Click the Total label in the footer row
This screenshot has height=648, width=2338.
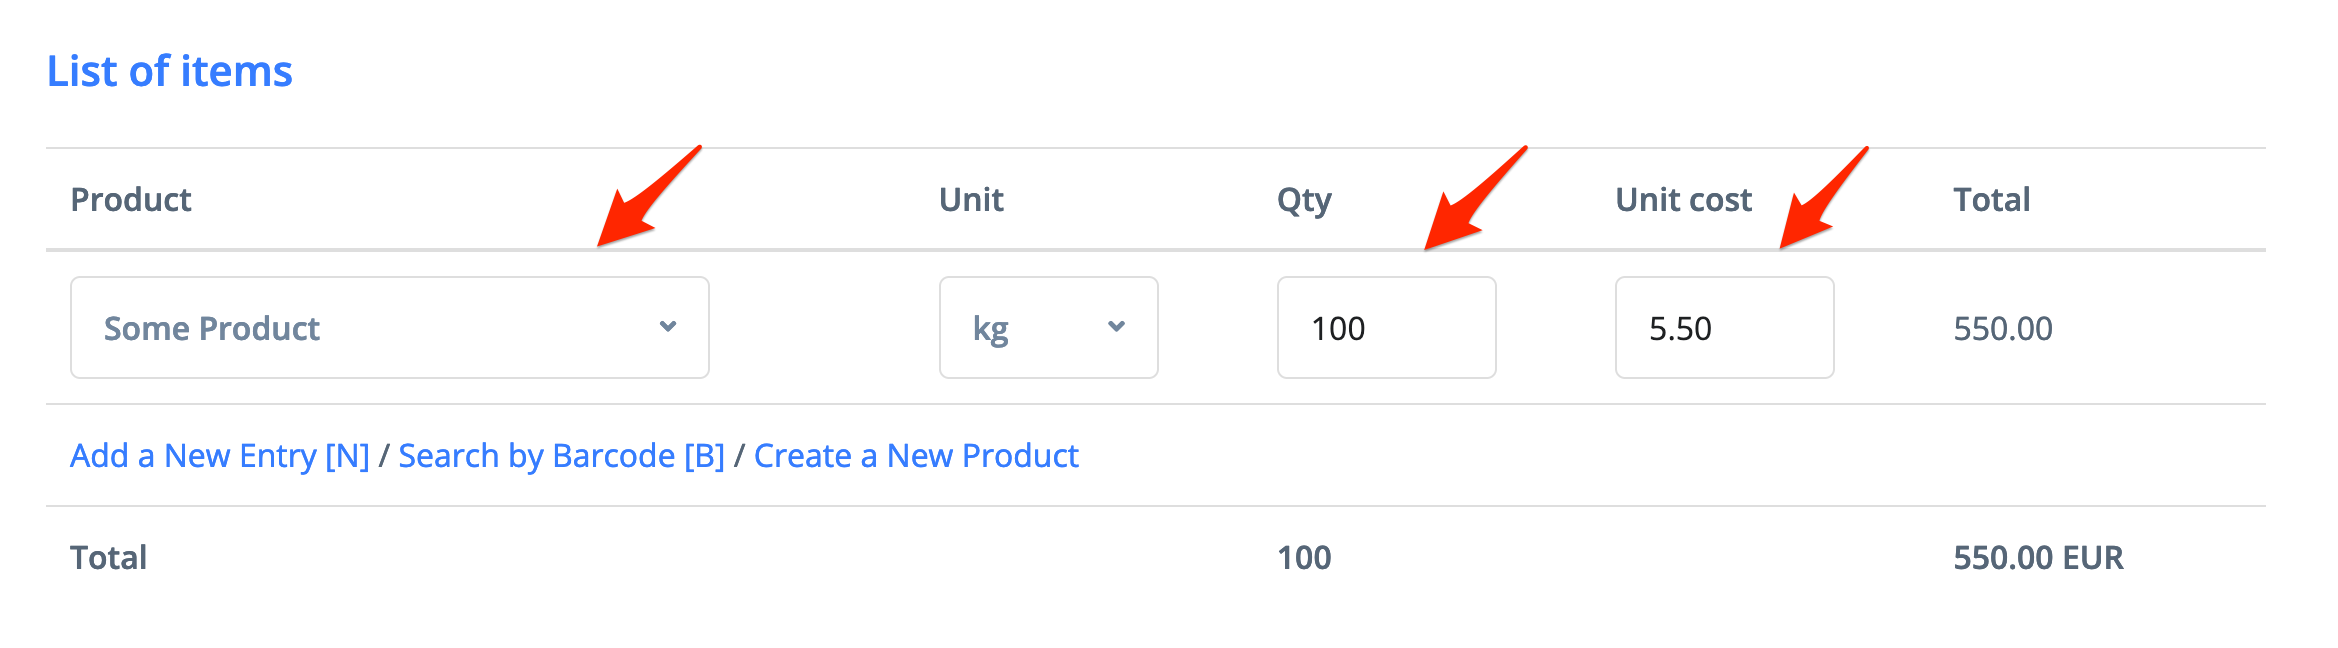pos(109,558)
